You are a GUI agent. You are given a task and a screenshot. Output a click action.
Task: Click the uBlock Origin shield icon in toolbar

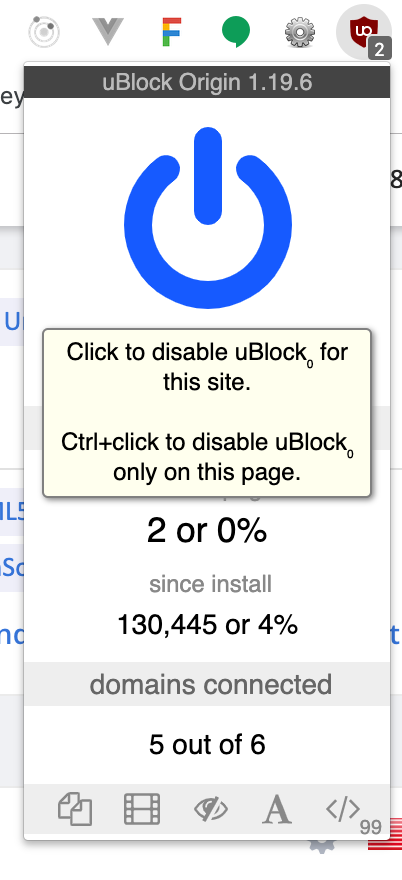click(363, 33)
